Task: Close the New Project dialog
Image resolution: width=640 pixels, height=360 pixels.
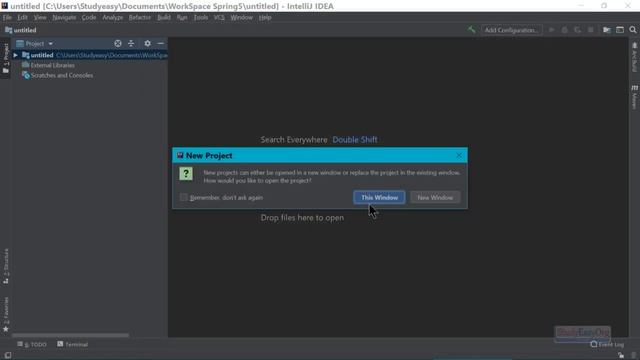Action: point(459,156)
